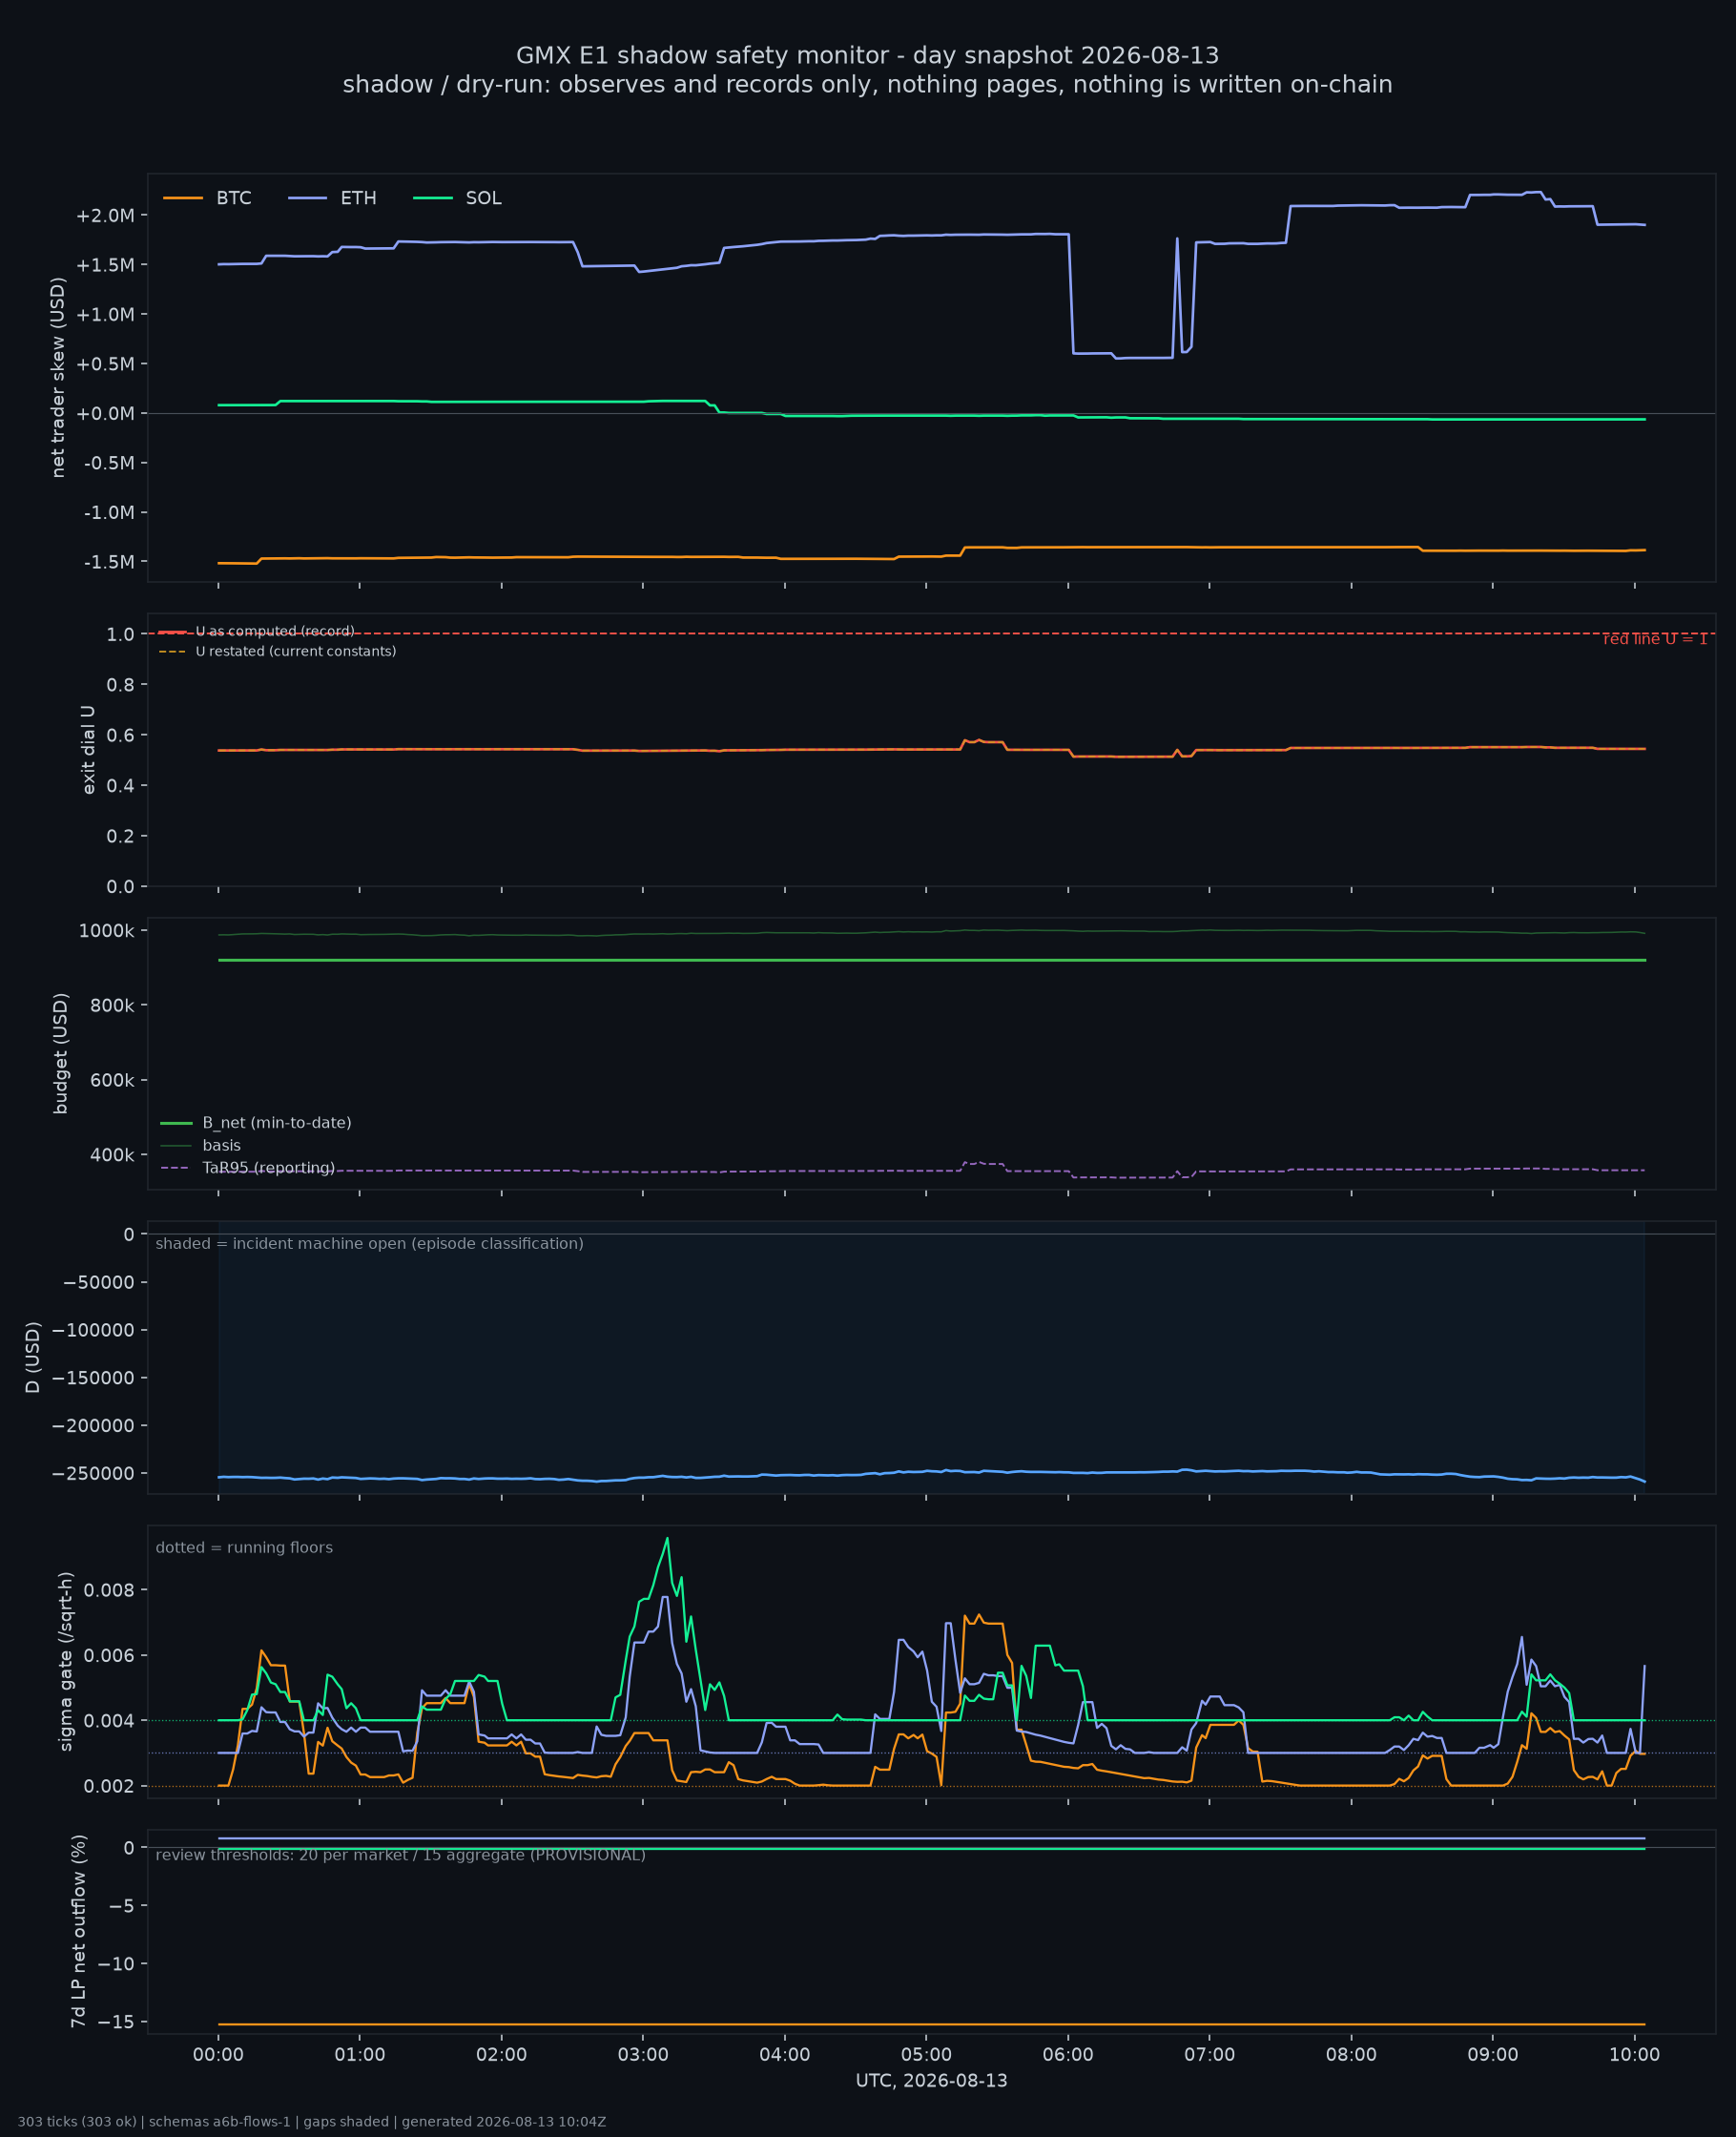The image size is (1736, 2137).
Task: Click the "+1.5M" skew tick label
Action: [x=105, y=265]
